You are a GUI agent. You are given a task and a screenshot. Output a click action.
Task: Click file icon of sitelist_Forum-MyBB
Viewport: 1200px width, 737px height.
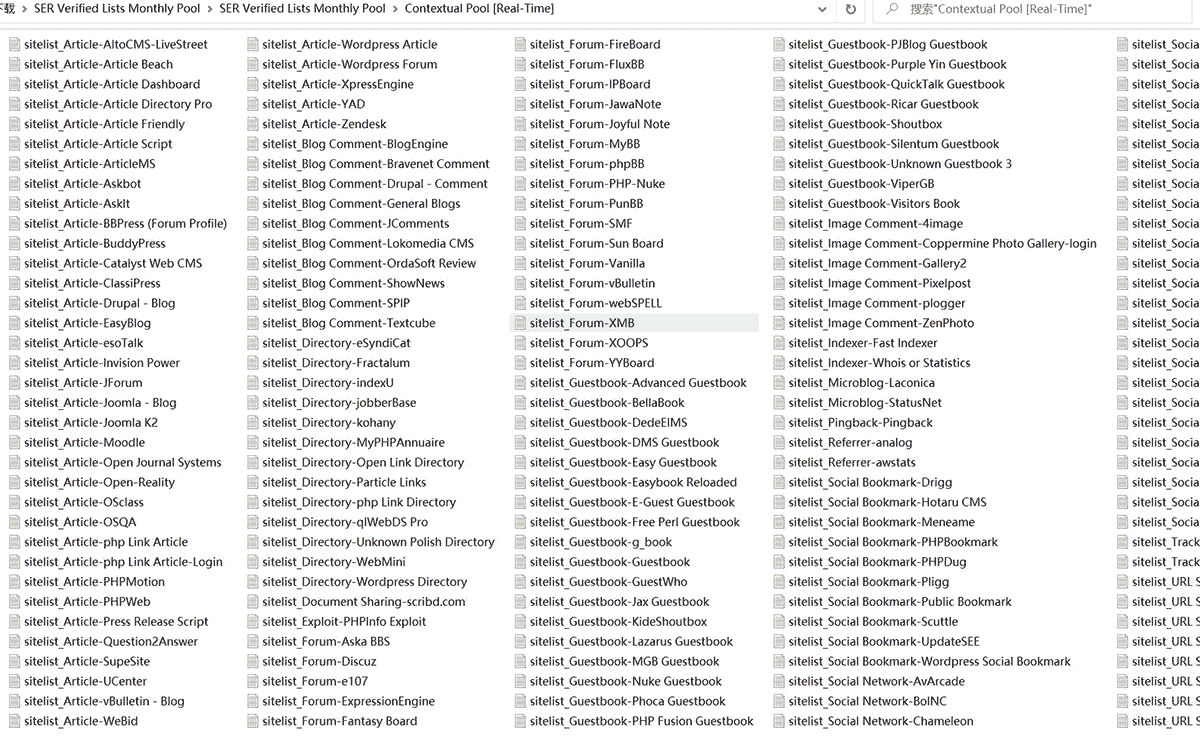pos(520,144)
